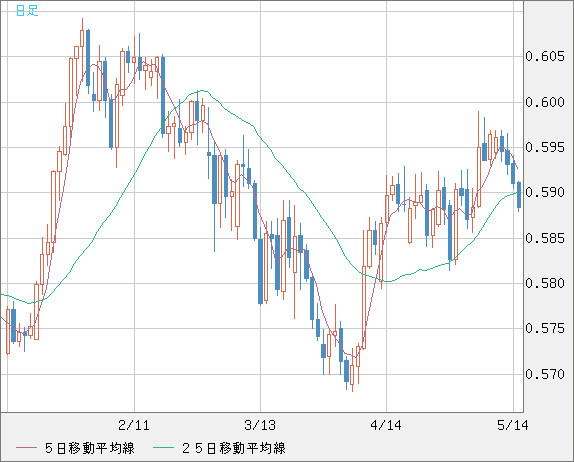Click the 2/11 date axis label
The width and height of the screenshot is (574, 462).
134,425
